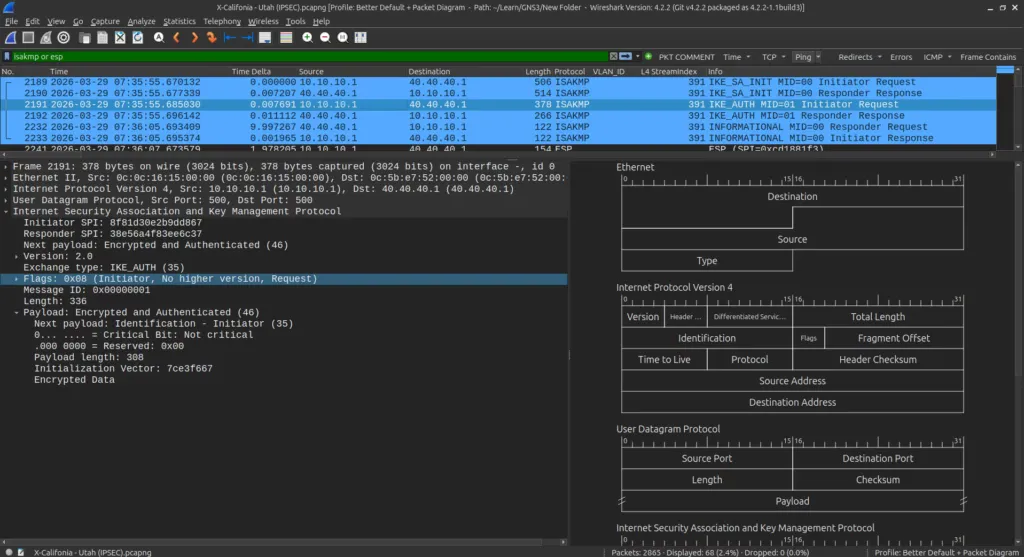Clear the display filter

tap(613, 57)
